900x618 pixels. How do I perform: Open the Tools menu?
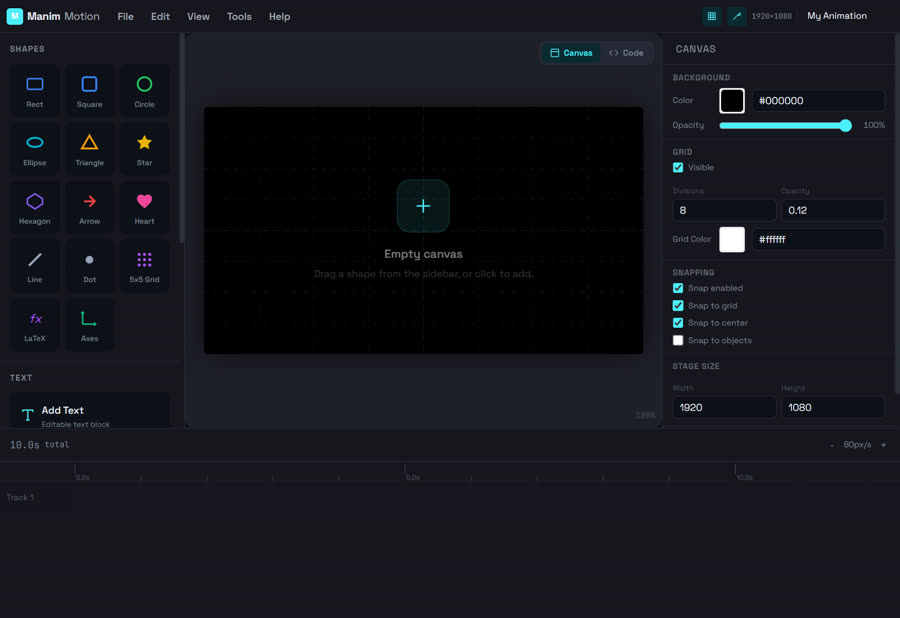239,17
